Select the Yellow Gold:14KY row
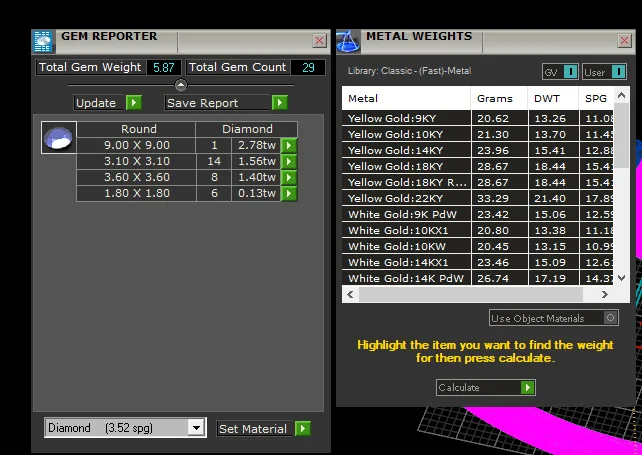Screen dimensions: 642x455 [477, 150]
